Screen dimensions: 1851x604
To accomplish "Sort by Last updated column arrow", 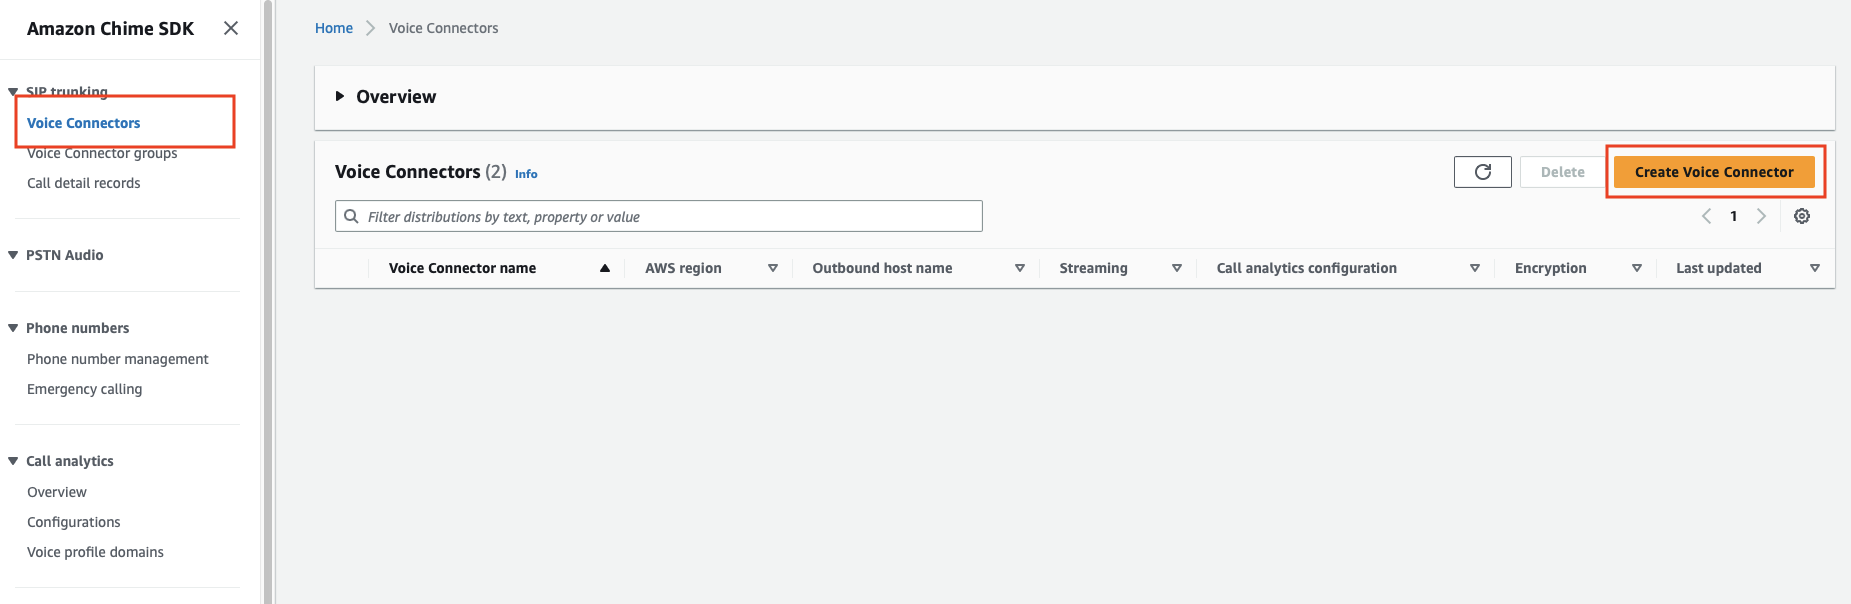I will coord(1815,268).
